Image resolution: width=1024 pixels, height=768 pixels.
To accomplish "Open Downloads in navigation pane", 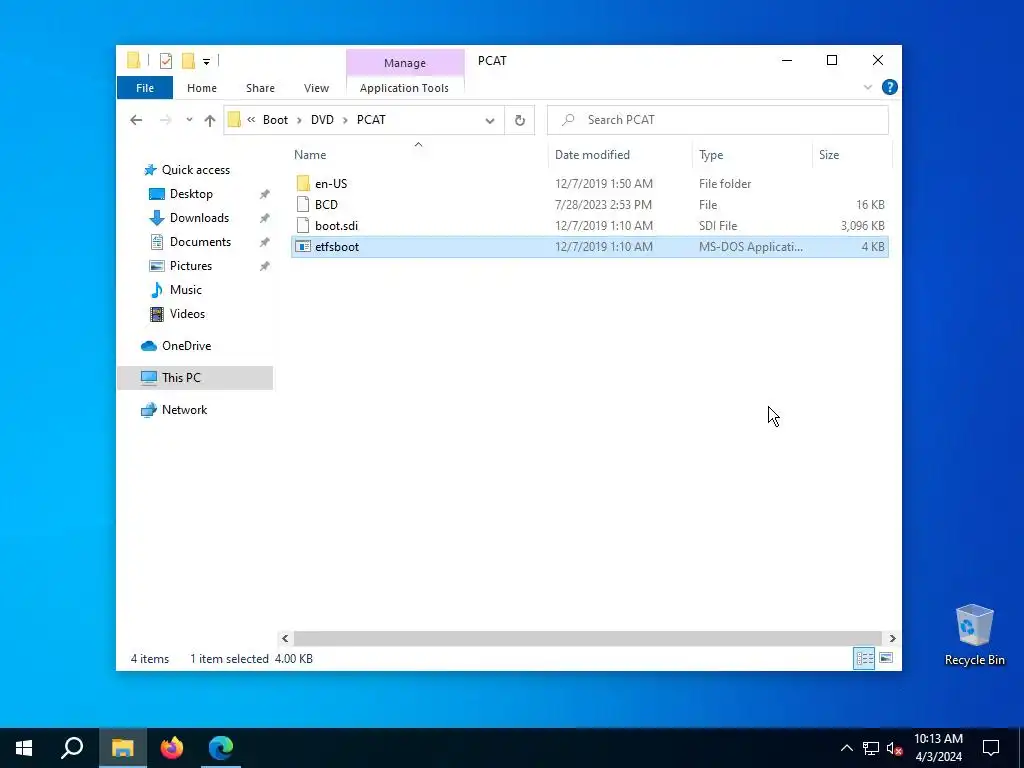I will tap(199, 217).
